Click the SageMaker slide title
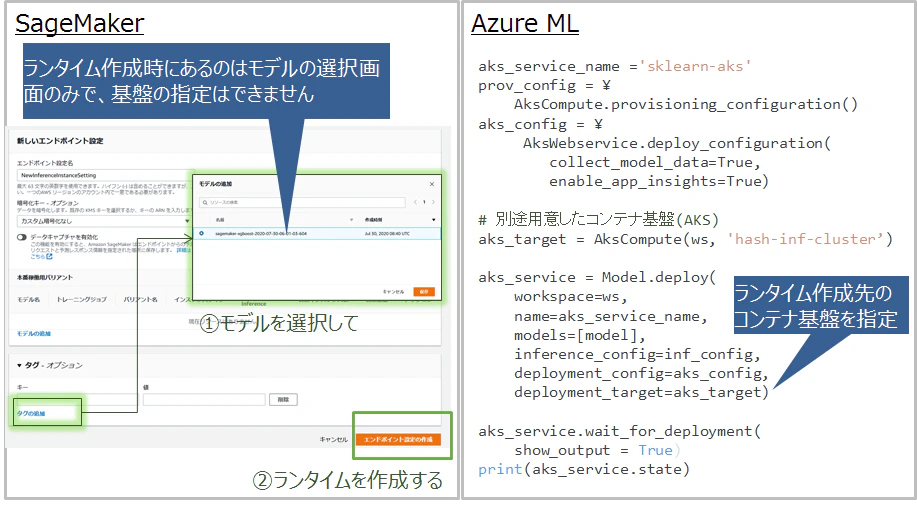Image resolution: width=917 pixels, height=505 pixels. point(80,24)
